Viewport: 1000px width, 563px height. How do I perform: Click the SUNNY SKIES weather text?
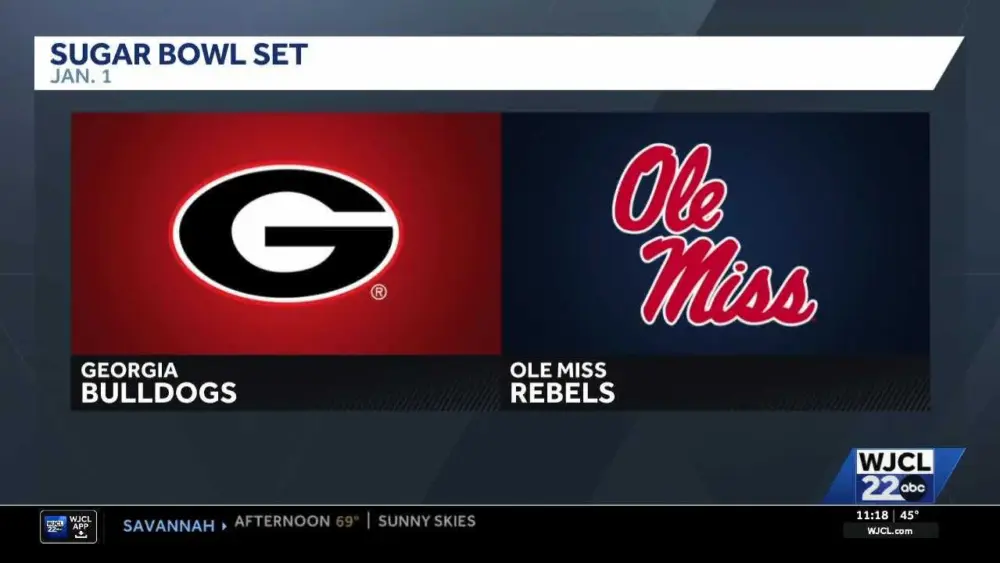pyautogui.click(x=426, y=522)
